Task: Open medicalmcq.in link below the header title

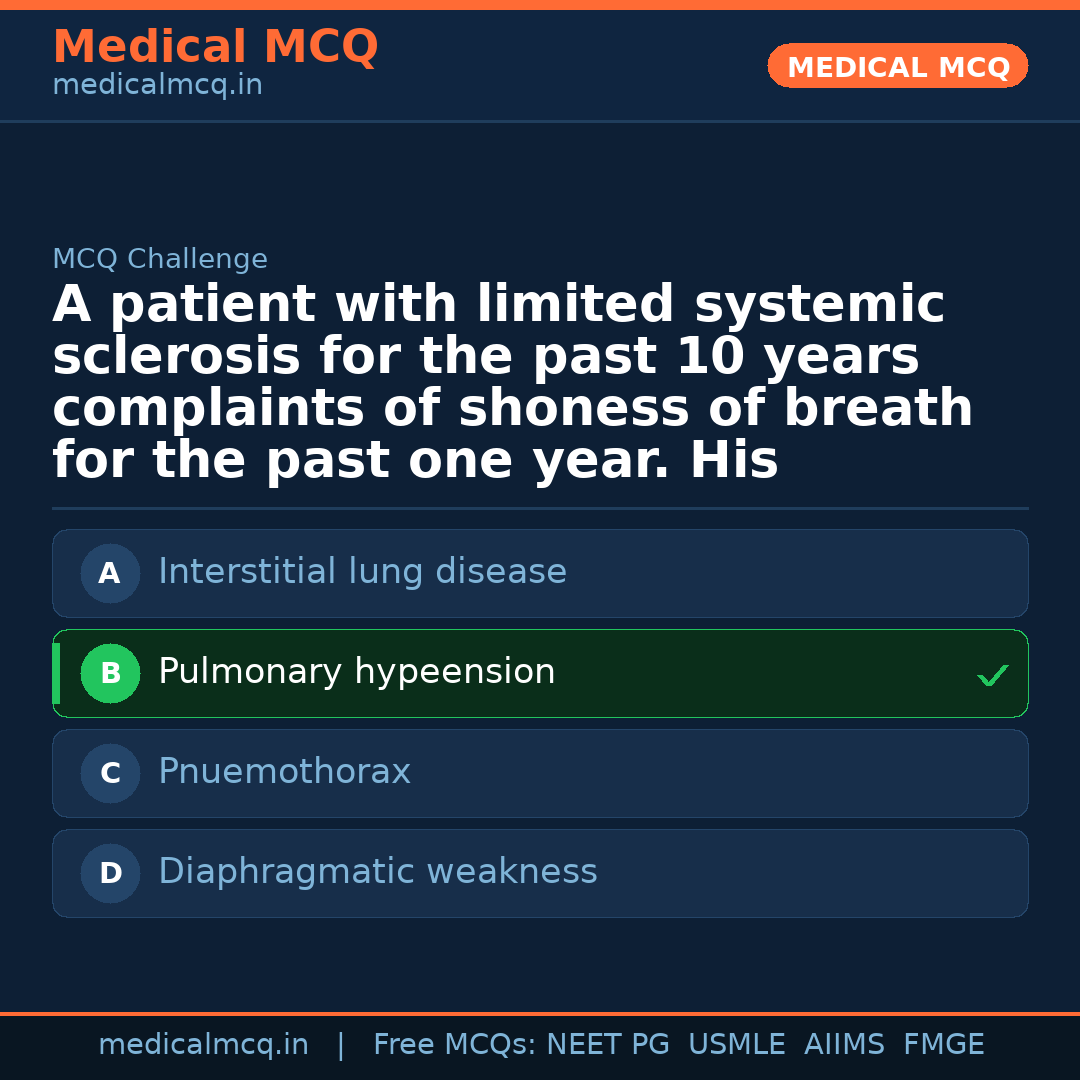Action: click(x=157, y=86)
